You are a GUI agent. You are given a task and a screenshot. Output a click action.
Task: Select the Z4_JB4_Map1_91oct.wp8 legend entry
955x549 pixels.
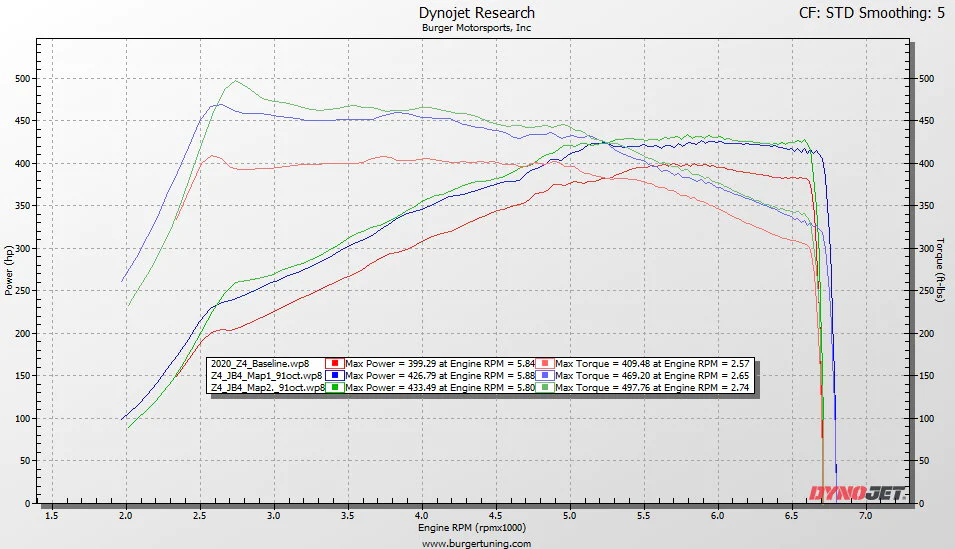click(x=266, y=375)
